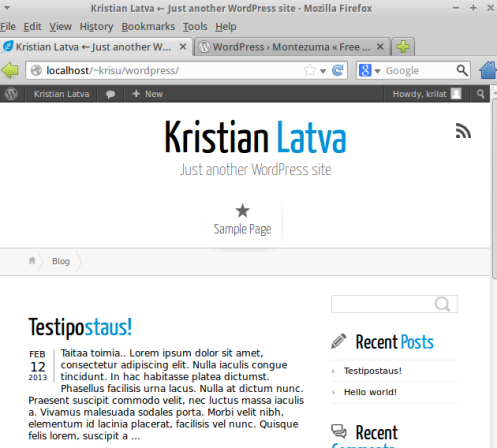Click the speech bubbles Recent Comments icon
This screenshot has height=448, width=497.
[x=339, y=431]
